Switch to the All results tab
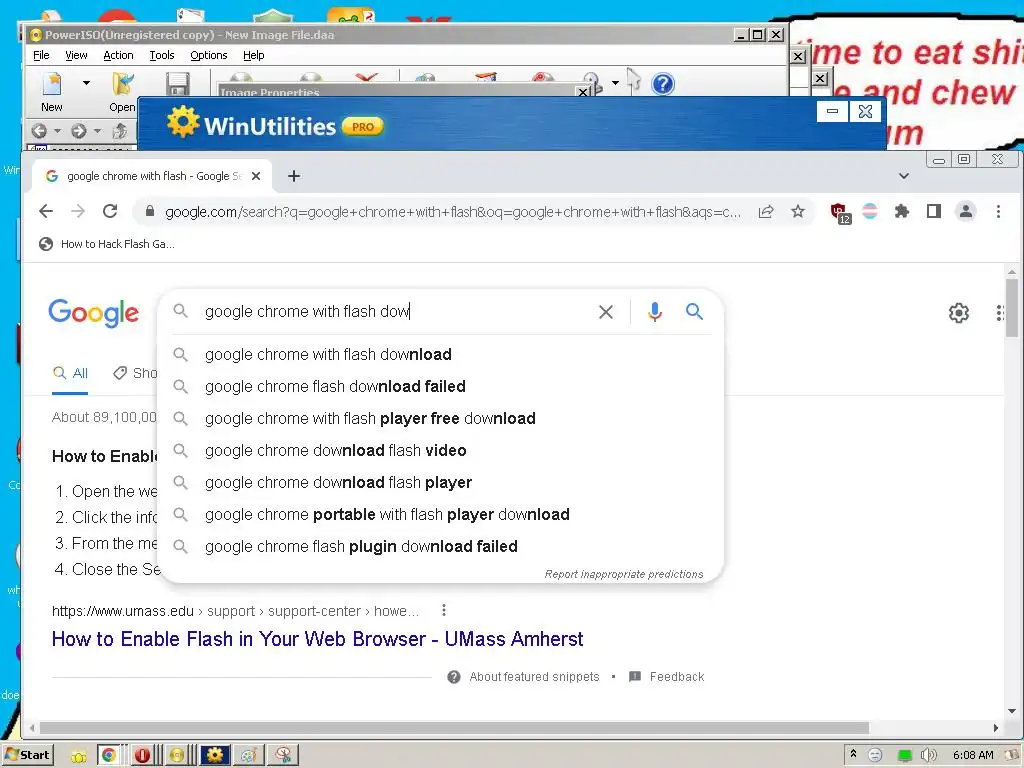The width and height of the screenshot is (1024, 768). click(x=71, y=374)
